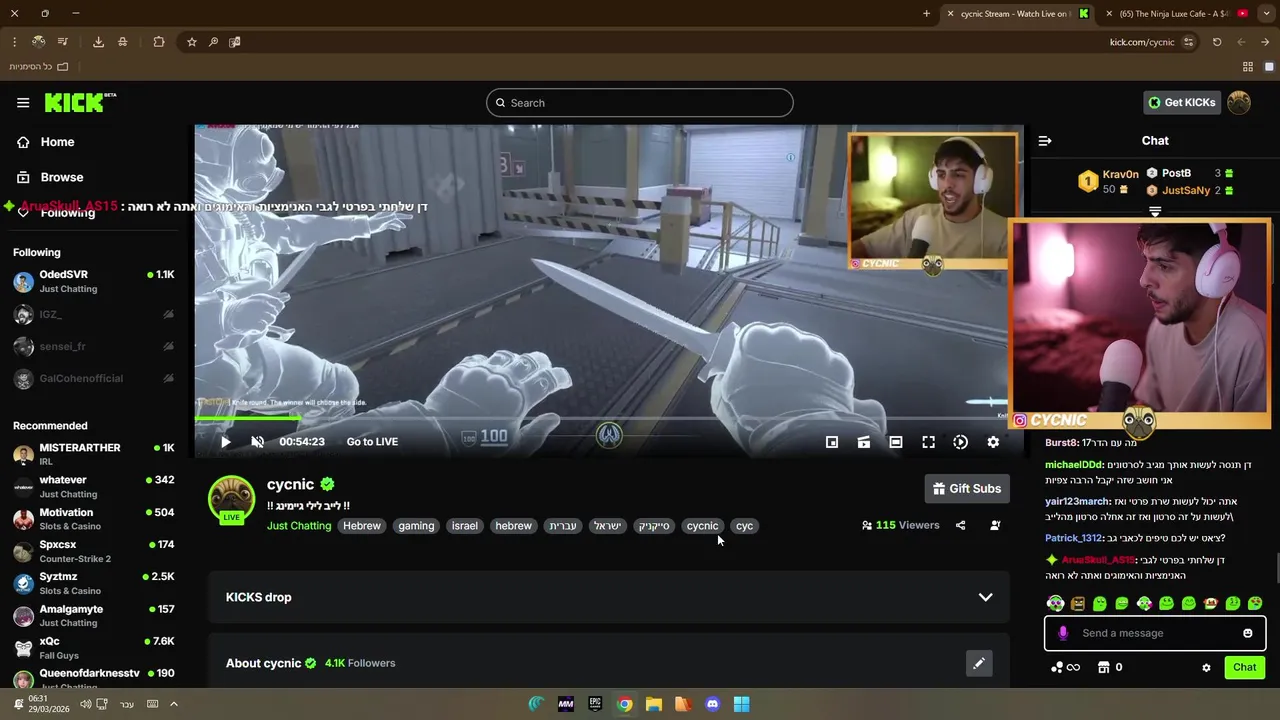Open the Just Chatting category link
This screenshot has height=720, width=1280.
pos(299,526)
